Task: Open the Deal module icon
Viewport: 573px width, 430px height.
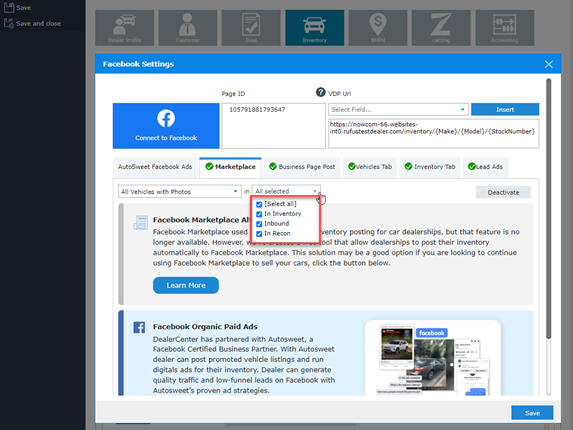Action: click(251, 28)
